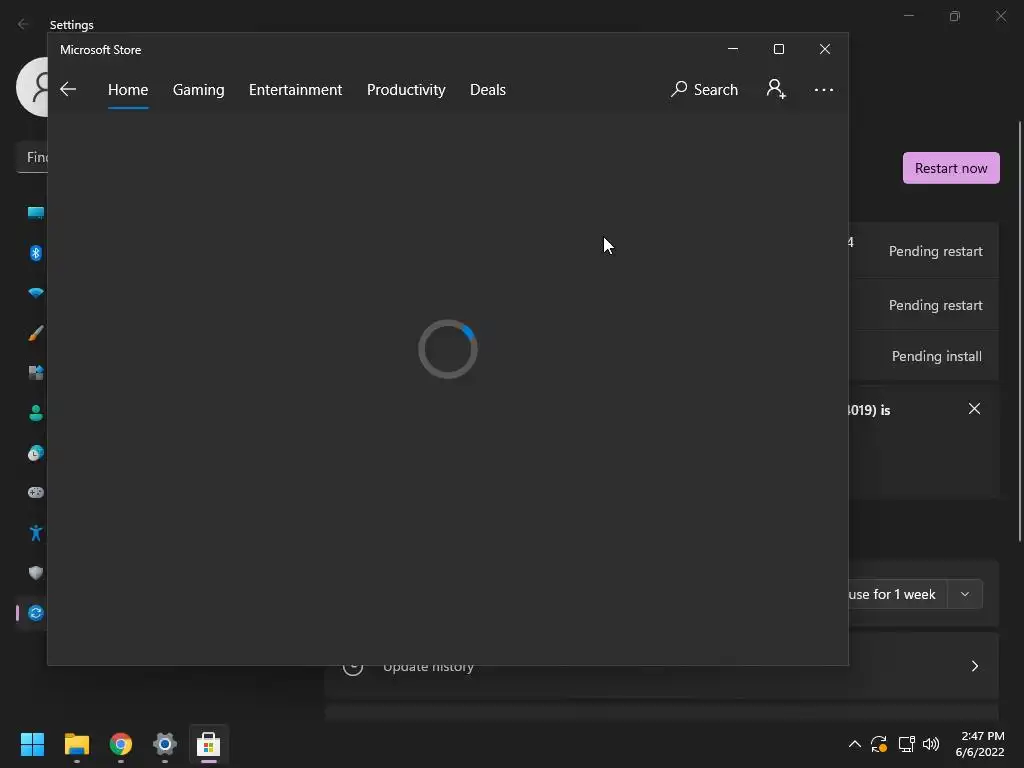Open Gaming controller icon in Settings sidebar
The height and width of the screenshot is (768, 1024).
[x=35, y=492]
